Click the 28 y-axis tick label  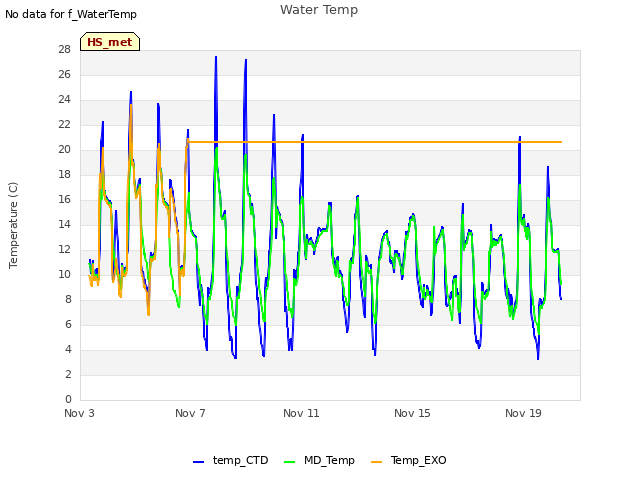[64, 49]
